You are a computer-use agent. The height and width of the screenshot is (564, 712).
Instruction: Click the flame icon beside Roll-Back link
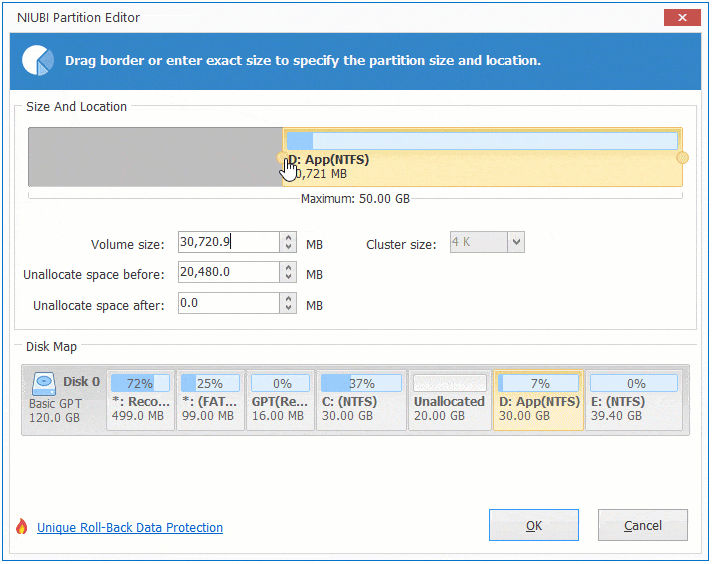(21, 527)
